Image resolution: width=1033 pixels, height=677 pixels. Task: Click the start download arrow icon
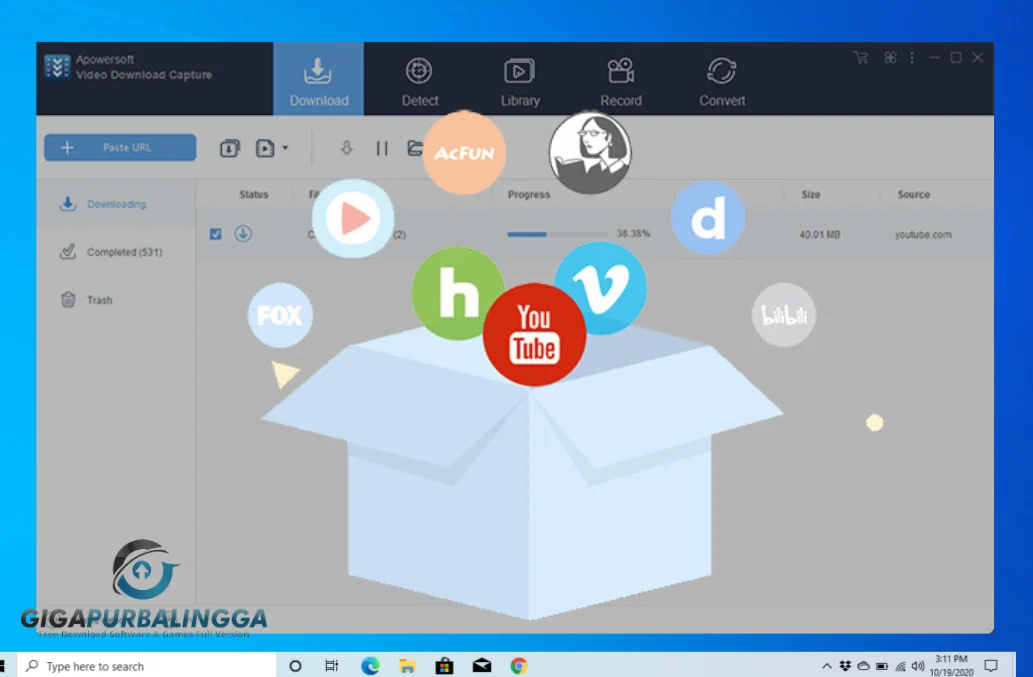(347, 148)
